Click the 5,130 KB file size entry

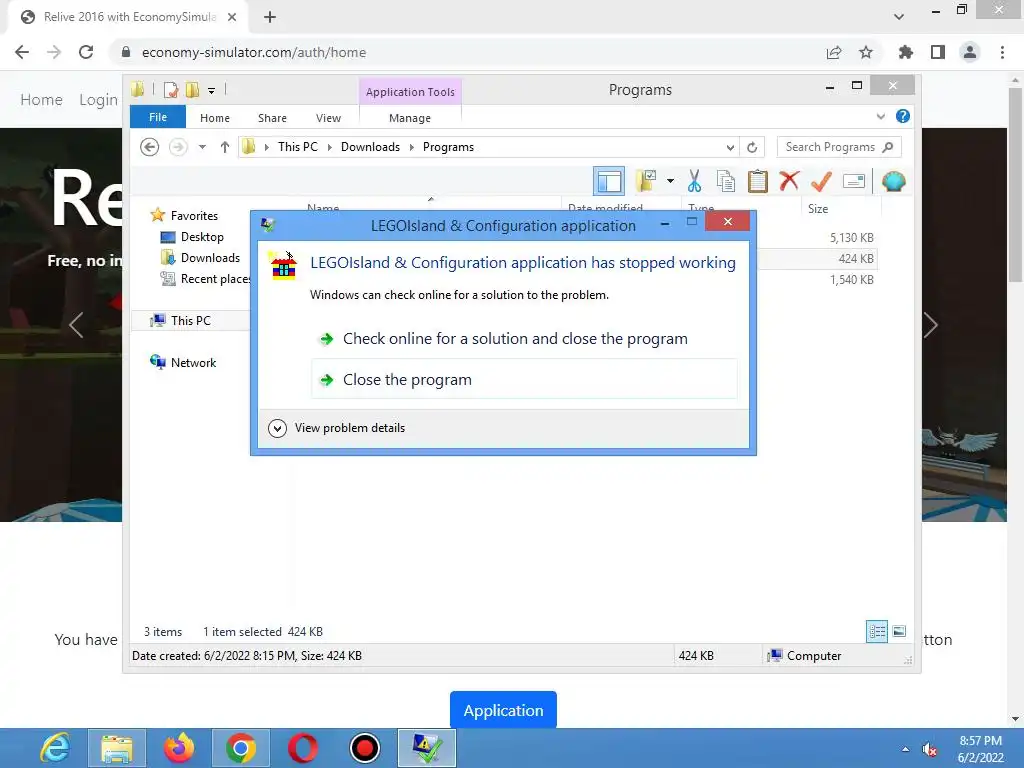(852, 238)
